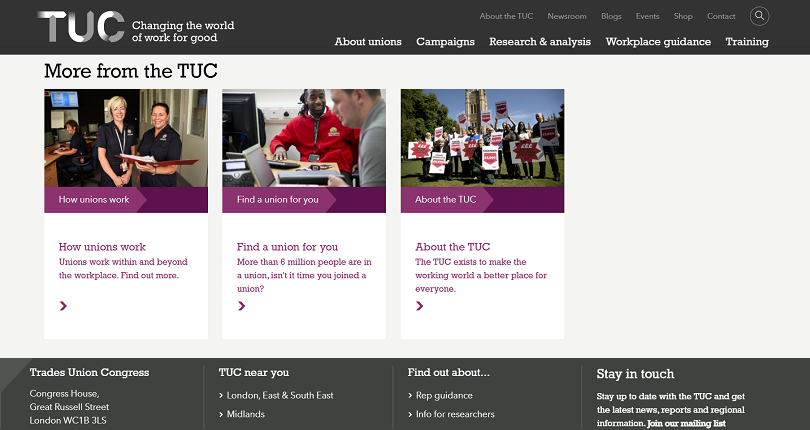
Task: Click 'More than 6 million people' description
Action: tap(304, 275)
